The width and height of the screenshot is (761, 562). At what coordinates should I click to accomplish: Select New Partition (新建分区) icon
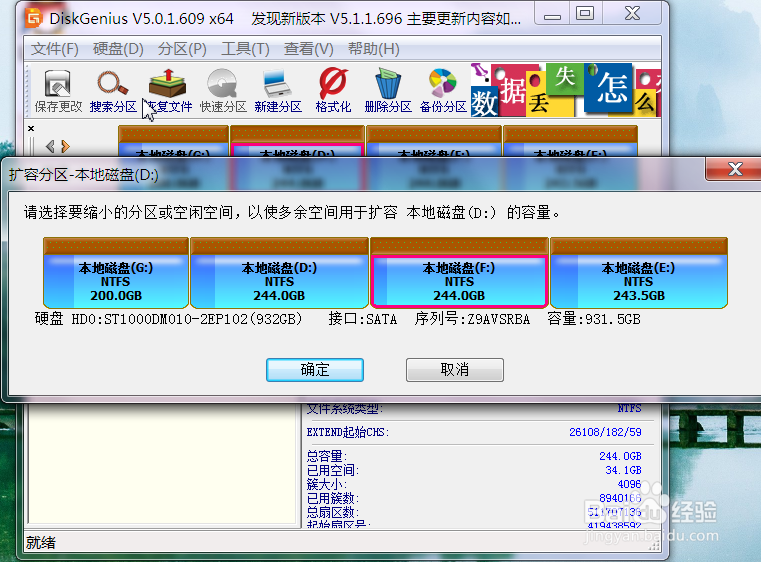point(278,91)
